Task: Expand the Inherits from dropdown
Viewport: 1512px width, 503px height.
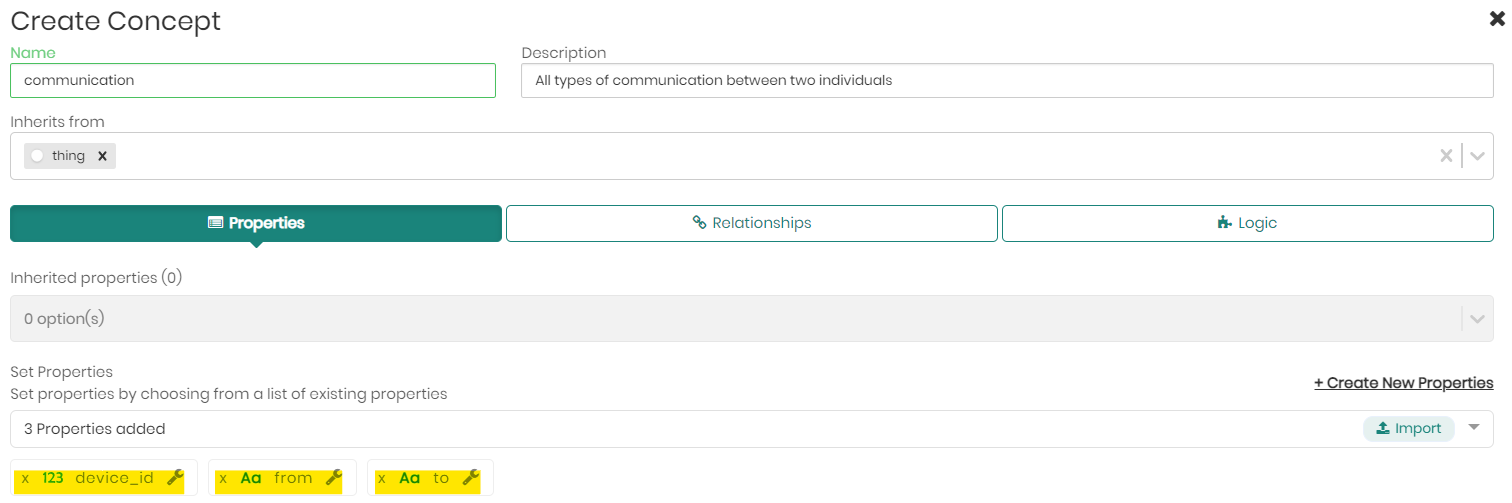Action: tap(1477, 156)
